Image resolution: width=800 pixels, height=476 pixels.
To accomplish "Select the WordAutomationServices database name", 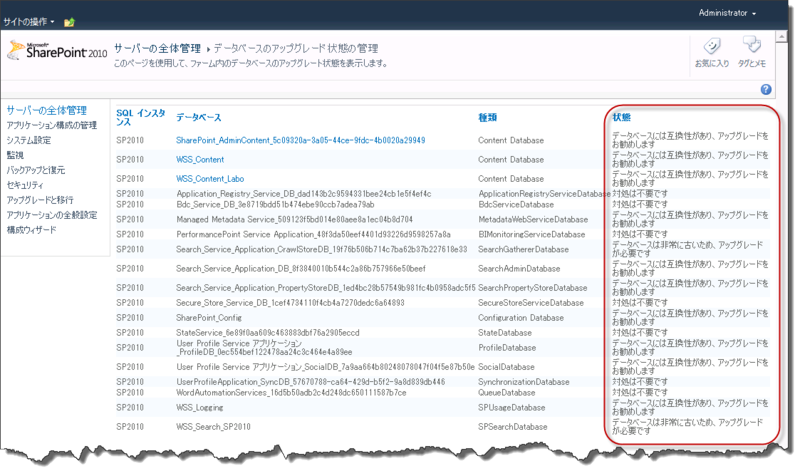I will click(291, 393).
